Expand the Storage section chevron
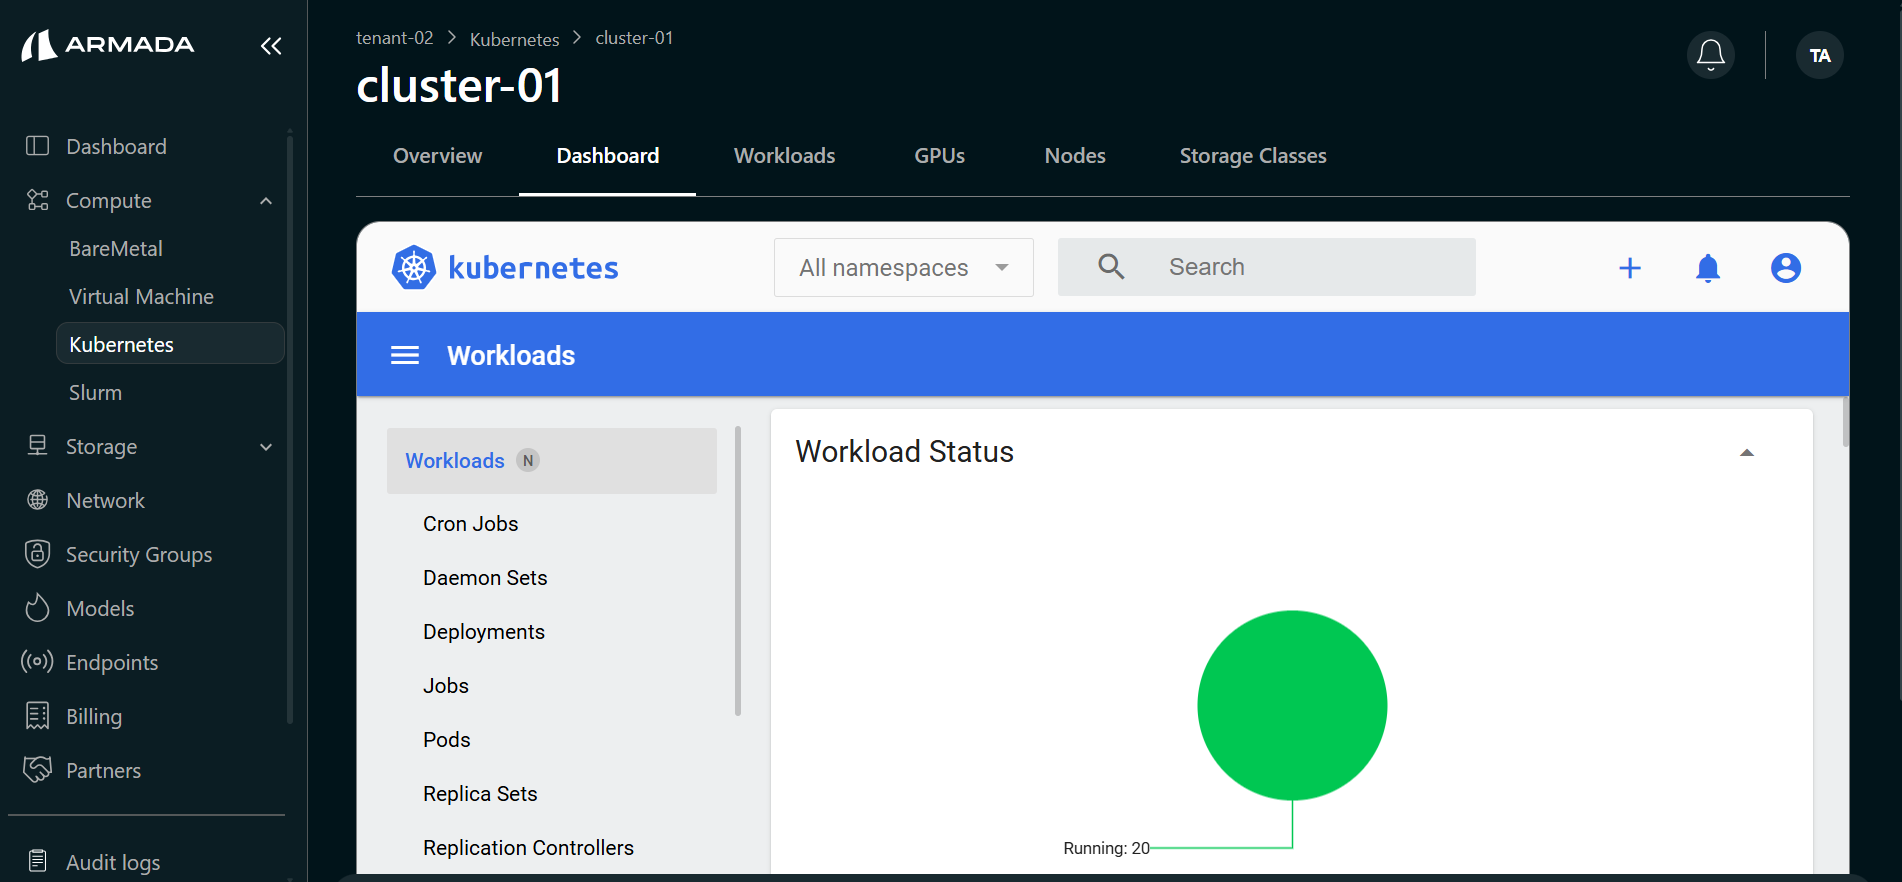Screen dimensions: 1902x882 click(x=266, y=447)
